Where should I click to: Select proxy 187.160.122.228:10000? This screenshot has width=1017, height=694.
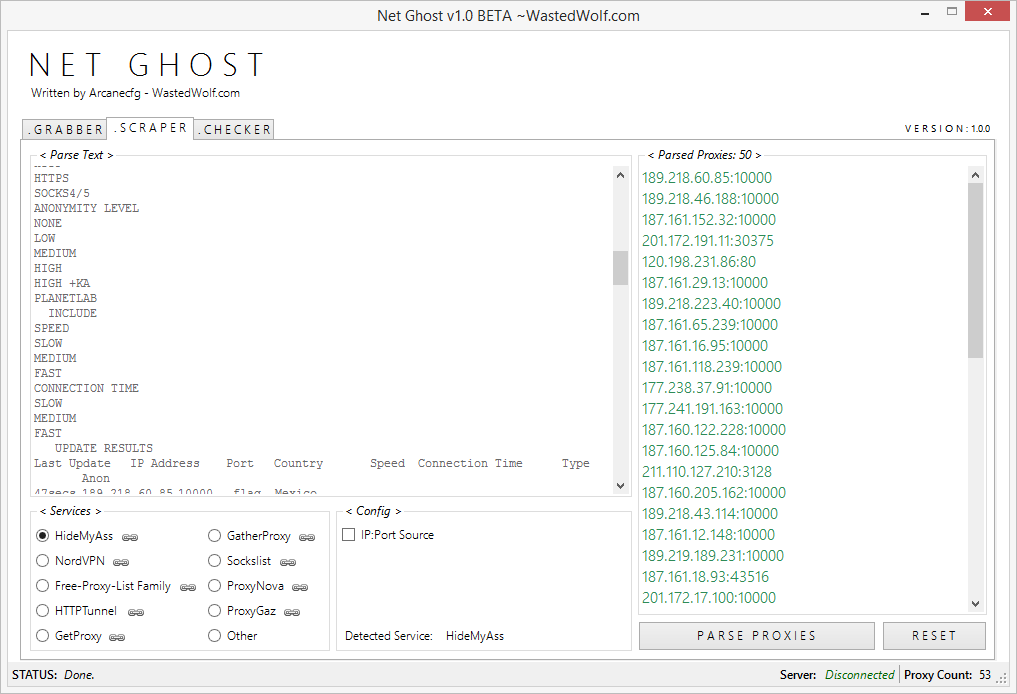714,429
